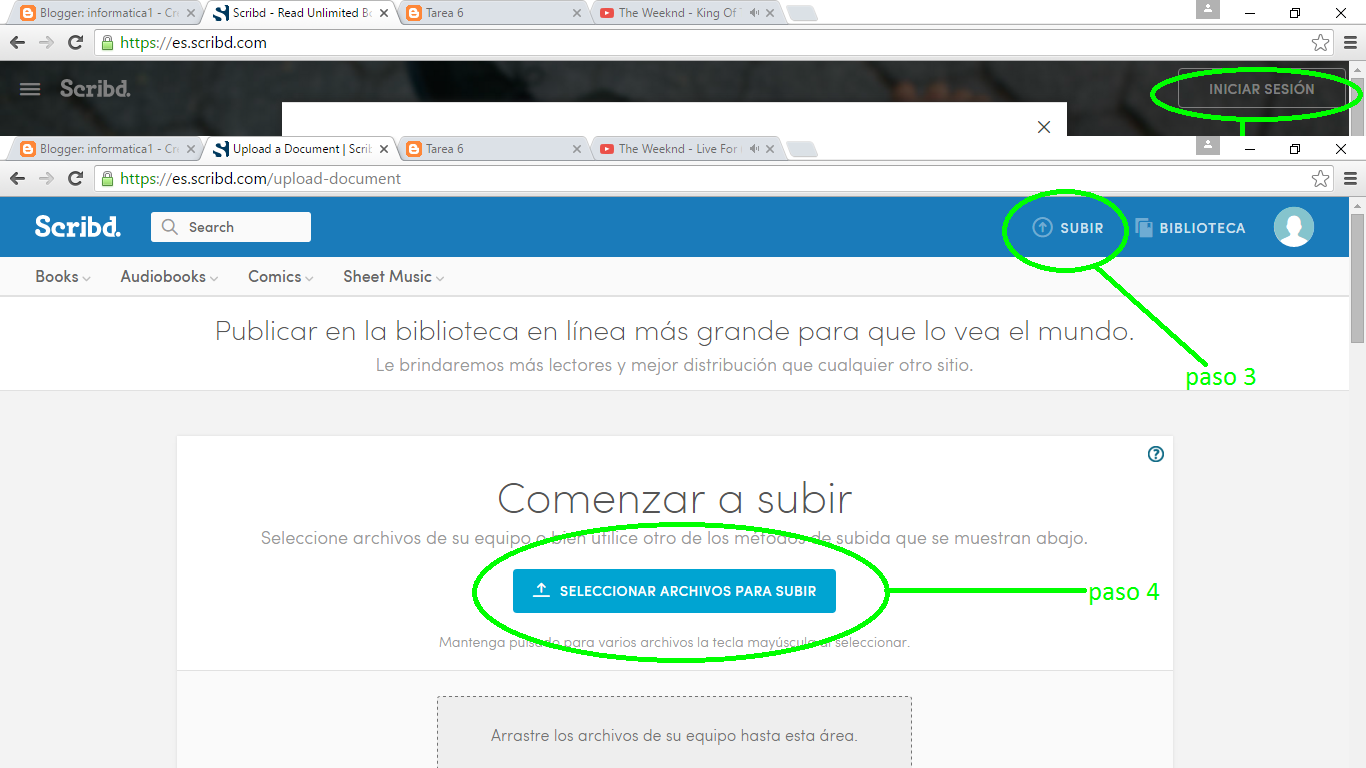Click the Search field in the Scribd header

[x=231, y=227]
